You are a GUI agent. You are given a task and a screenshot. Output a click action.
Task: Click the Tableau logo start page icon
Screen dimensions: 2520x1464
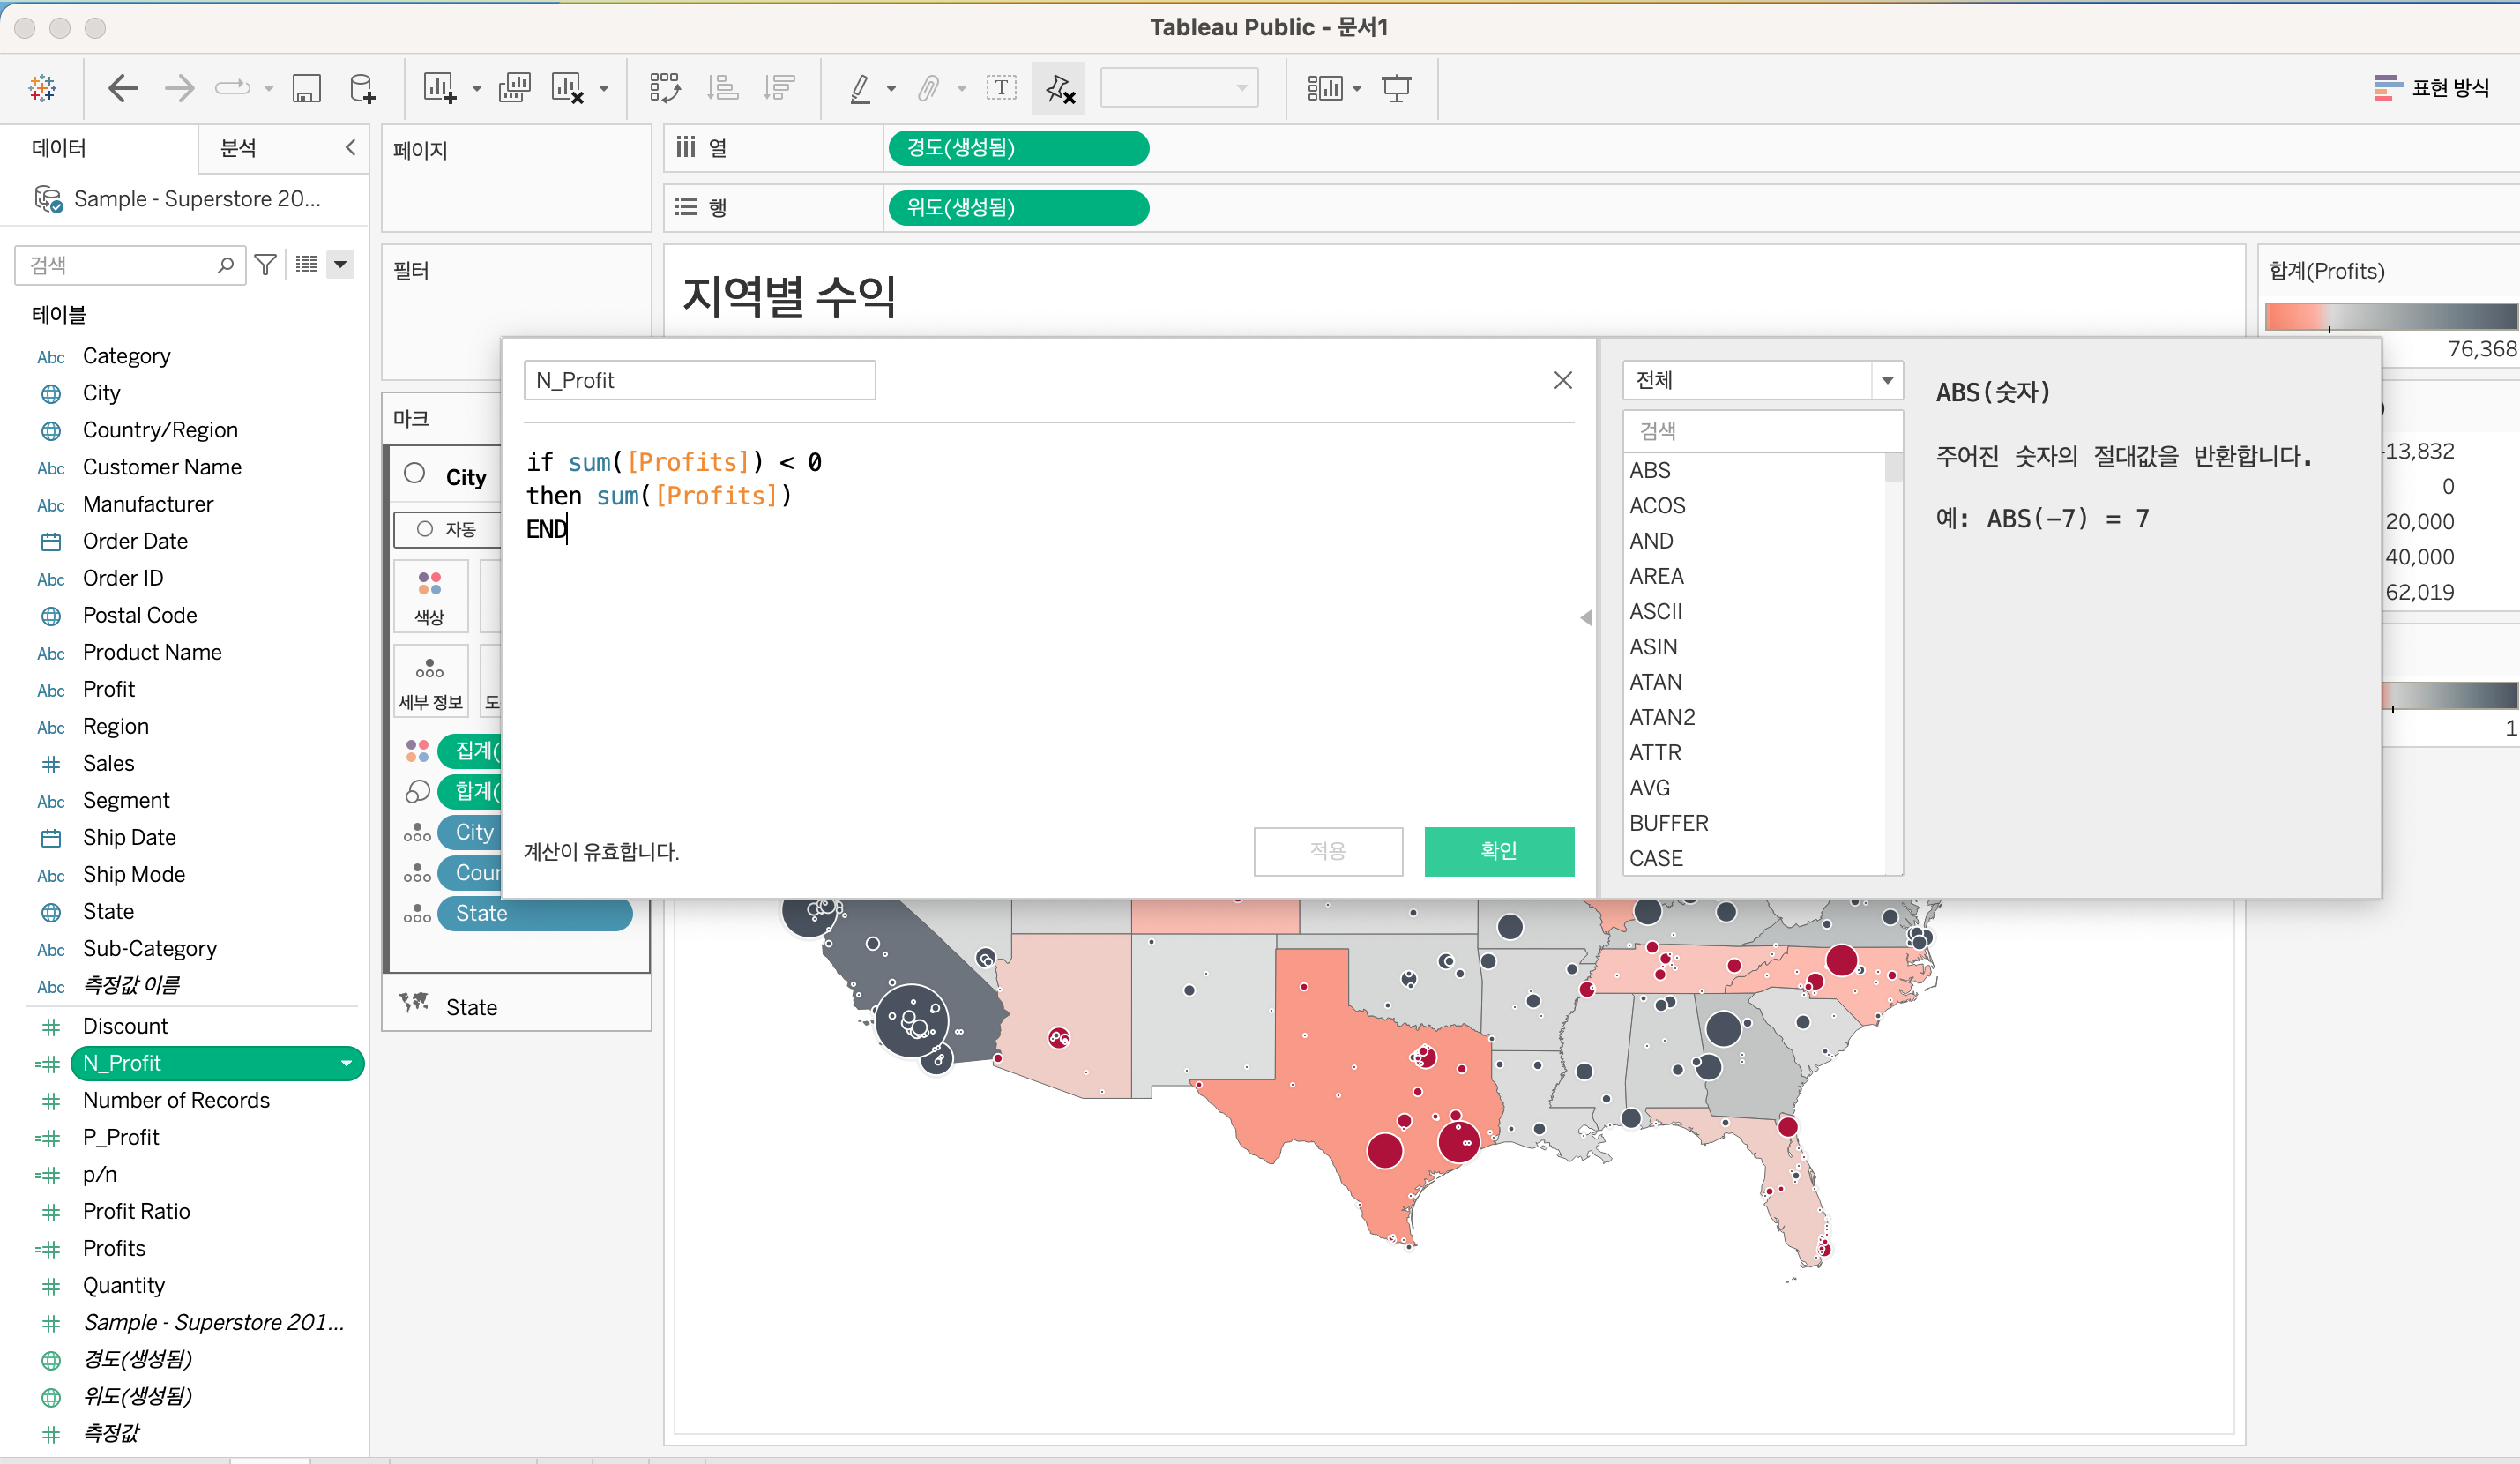pyautogui.click(x=42, y=88)
